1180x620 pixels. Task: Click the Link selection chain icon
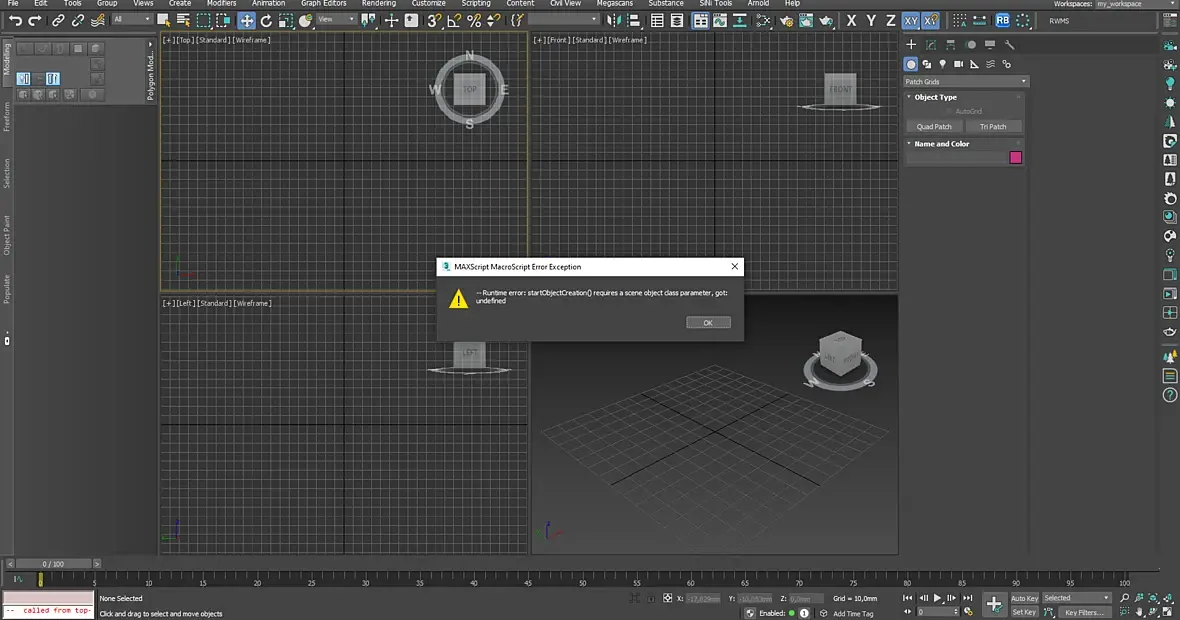[x=58, y=21]
